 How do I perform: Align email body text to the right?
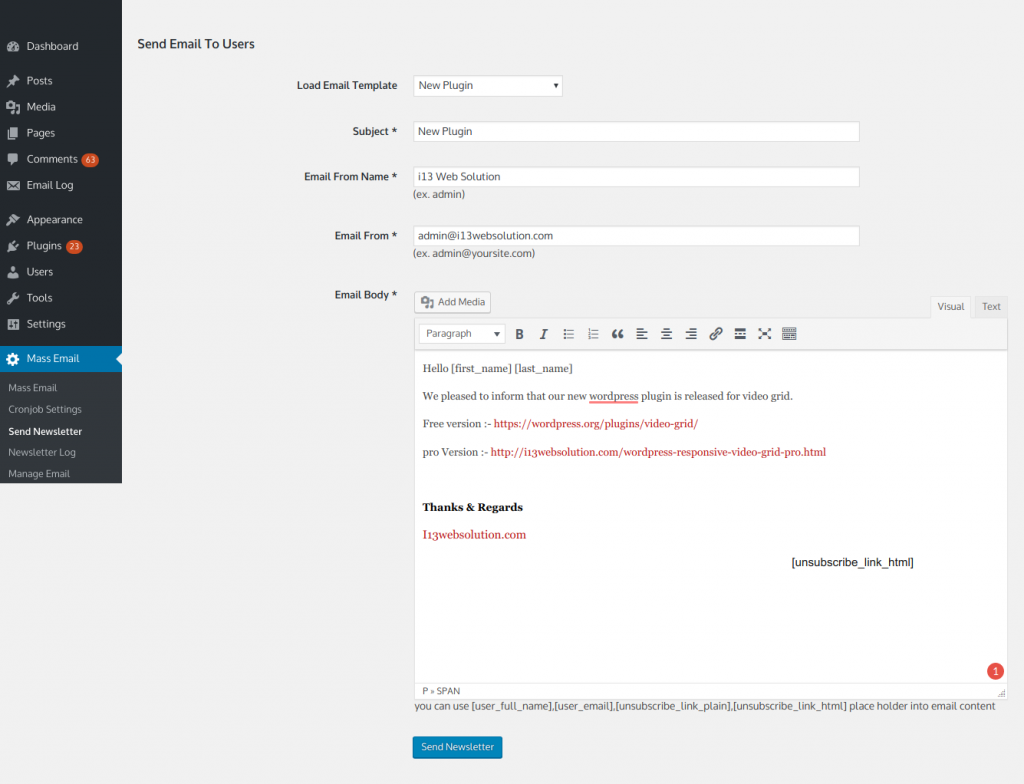point(690,333)
